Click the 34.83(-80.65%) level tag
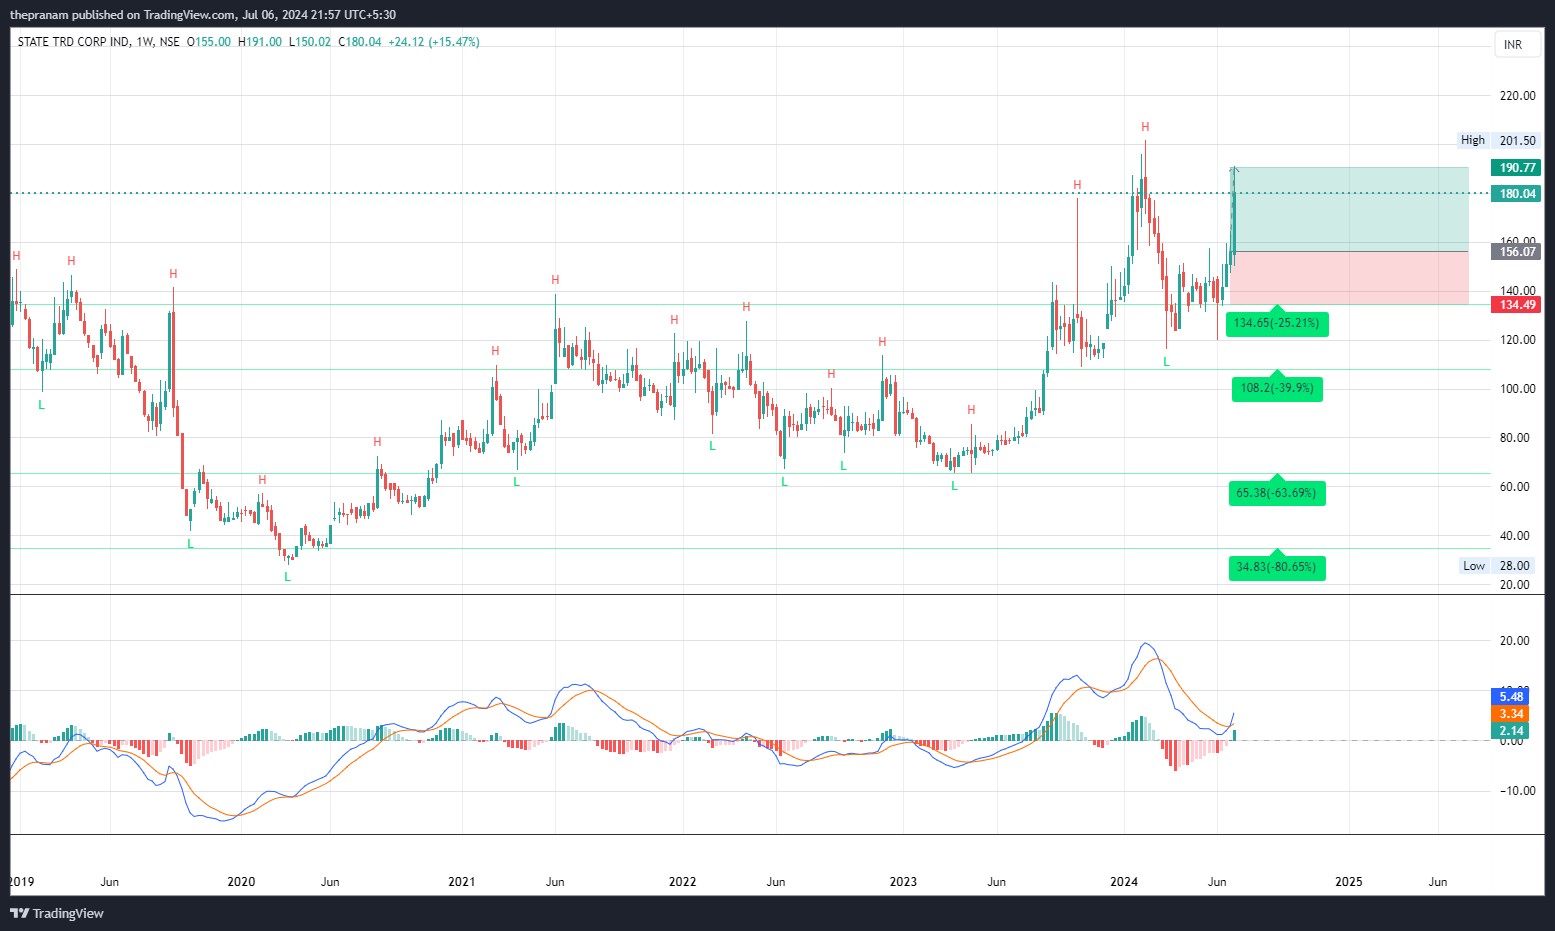The height and width of the screenshot is (931, 1555). point(1276,567)
